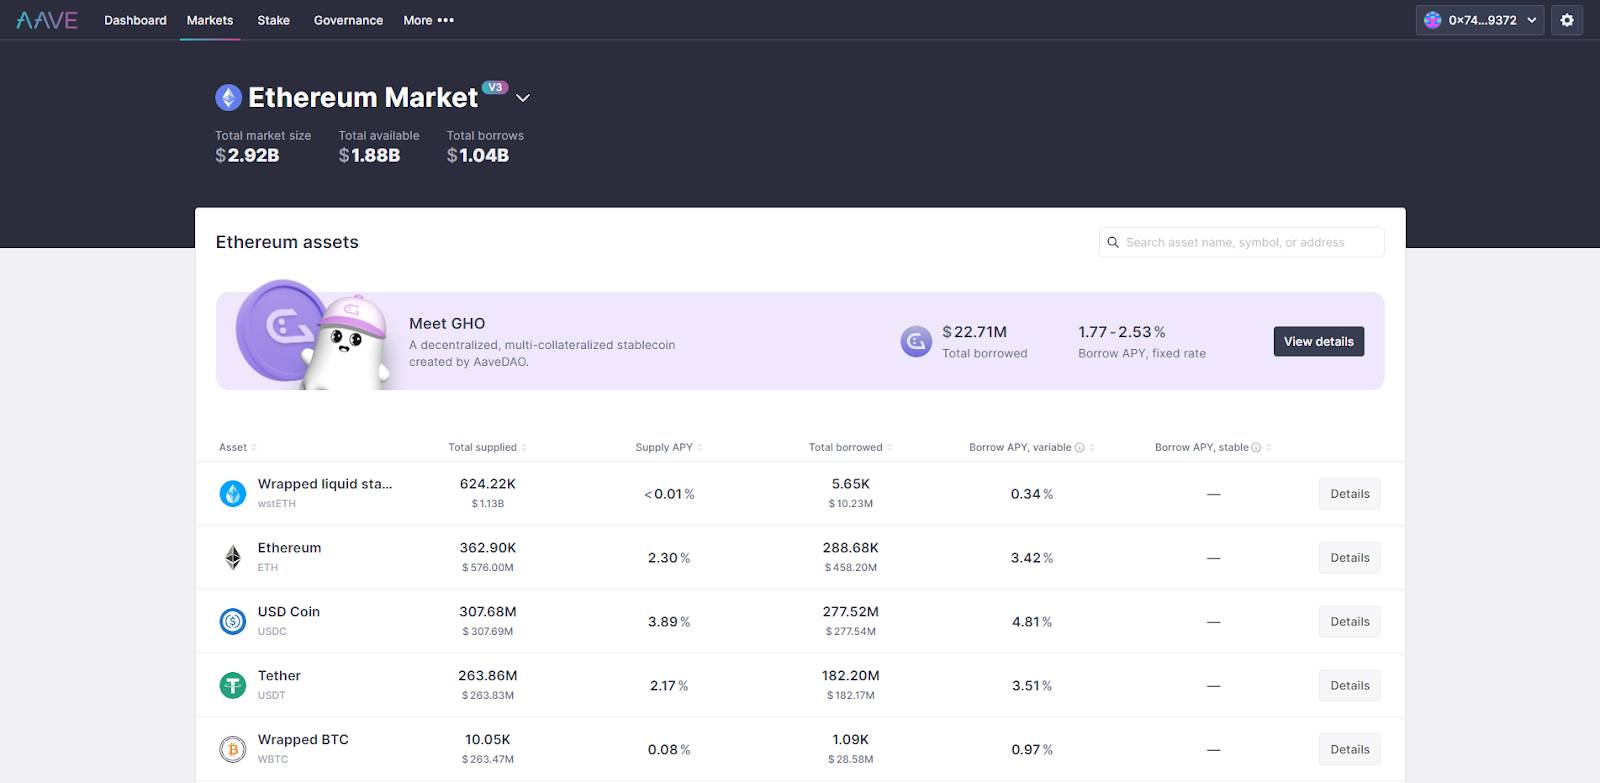Open Details for Tether row

tap(1349, 685)
